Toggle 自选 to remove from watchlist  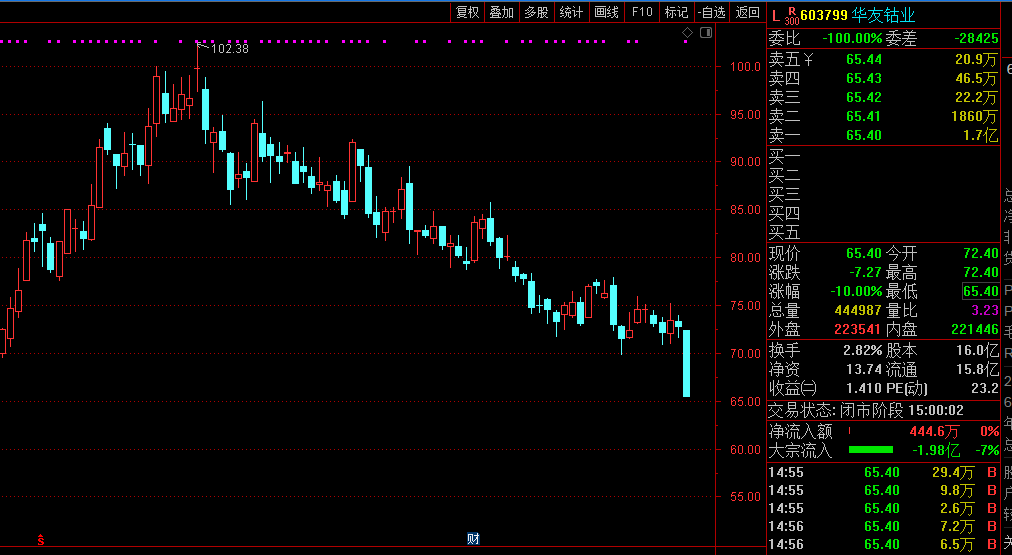[711, 12]
